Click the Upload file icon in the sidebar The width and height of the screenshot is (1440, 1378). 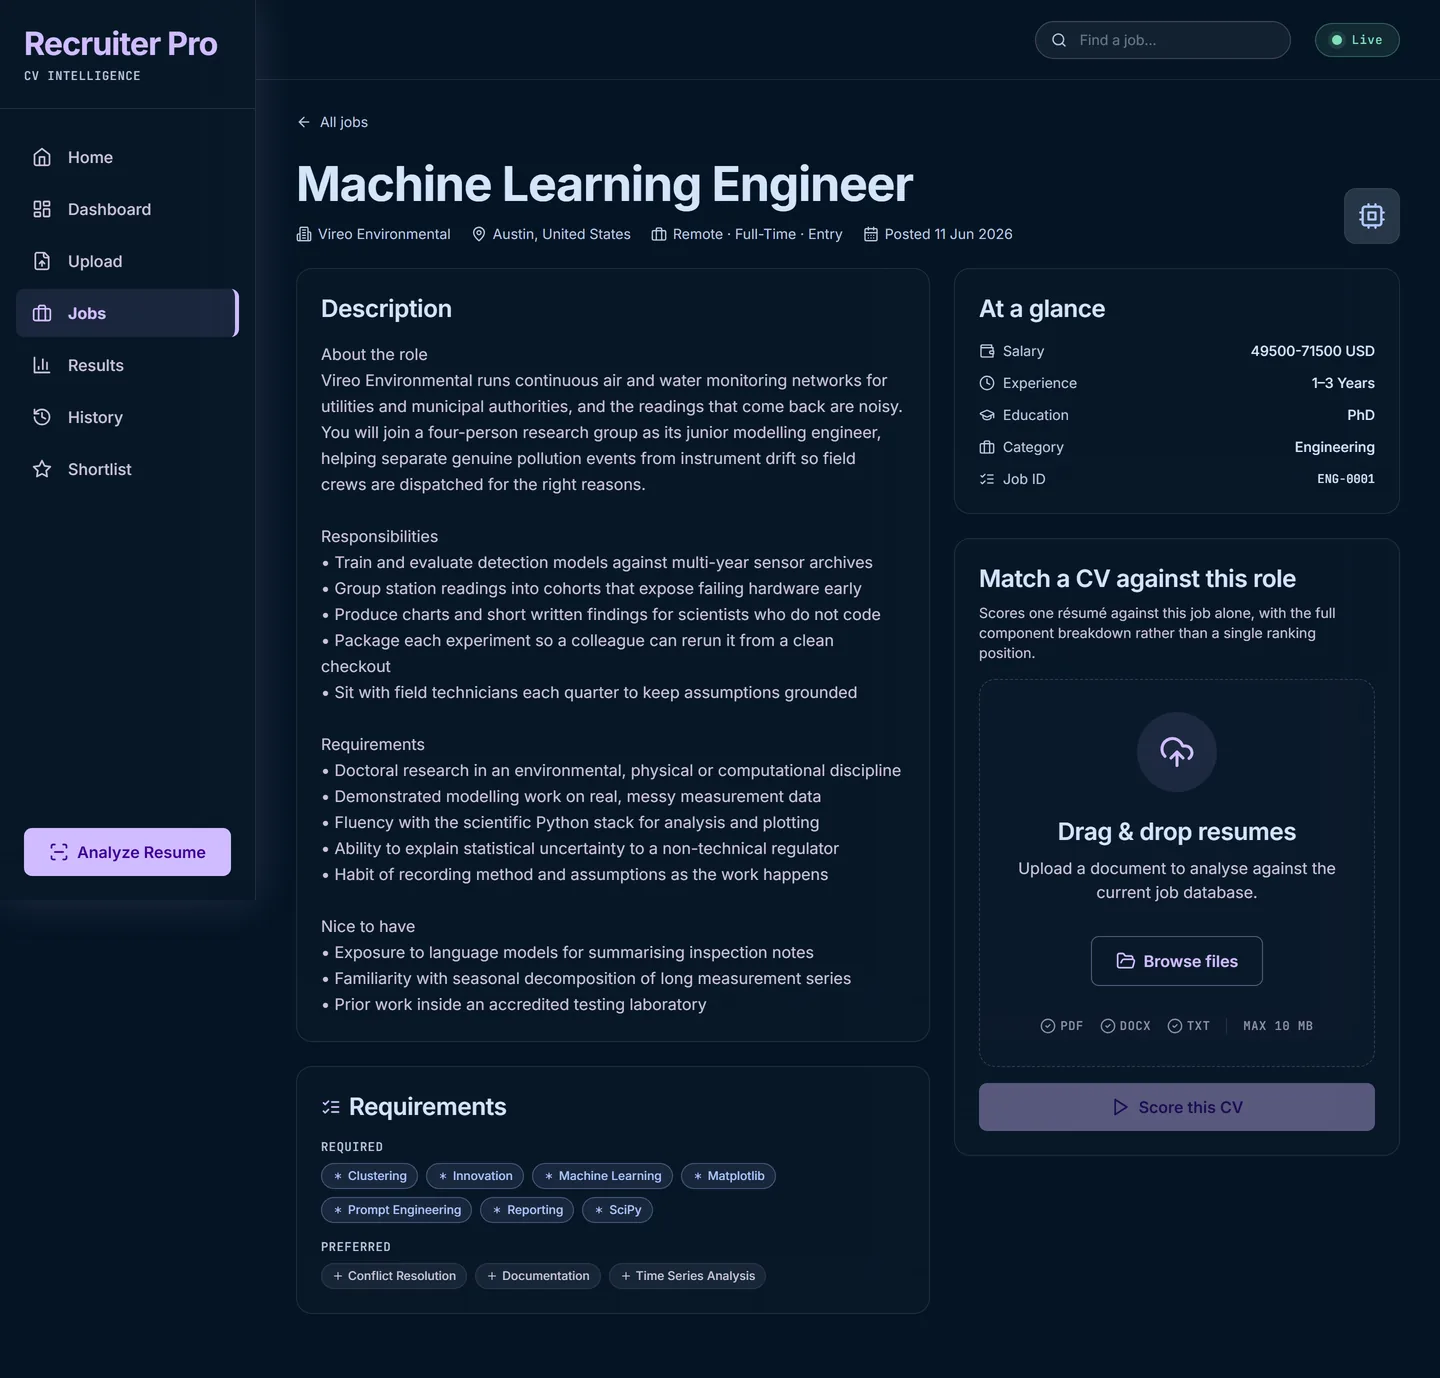pyautogui.click(x=42, y=261)
